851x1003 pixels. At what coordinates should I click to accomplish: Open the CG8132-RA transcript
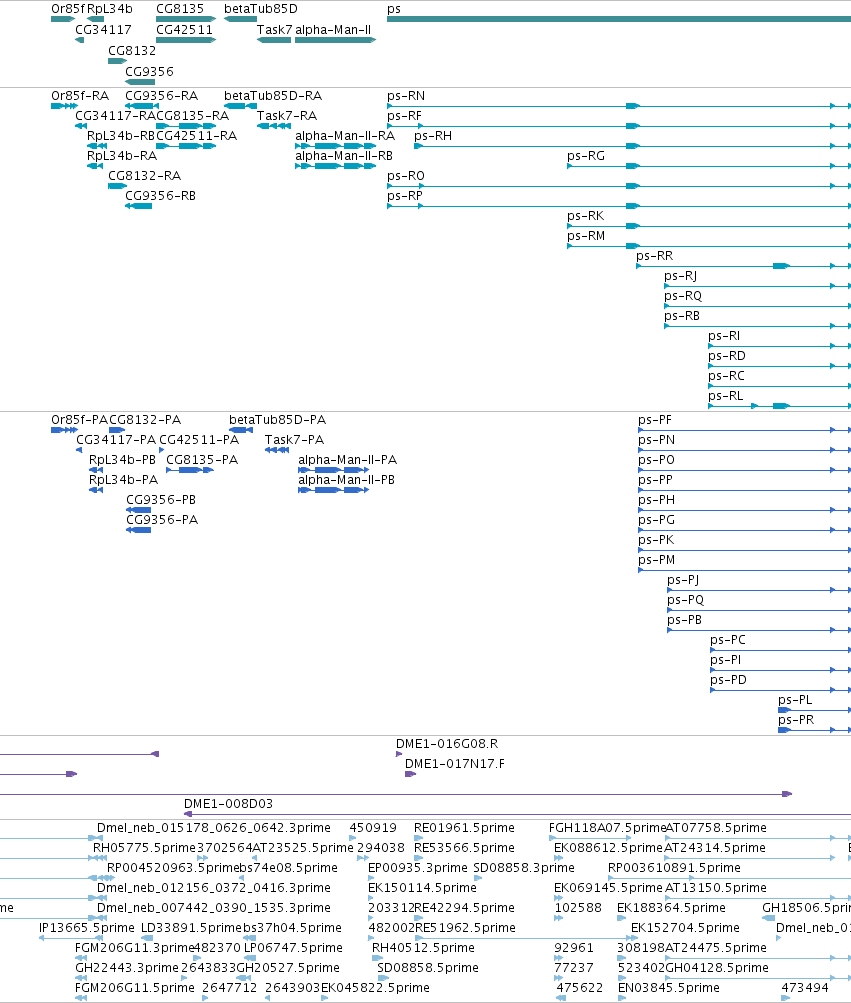145,176
